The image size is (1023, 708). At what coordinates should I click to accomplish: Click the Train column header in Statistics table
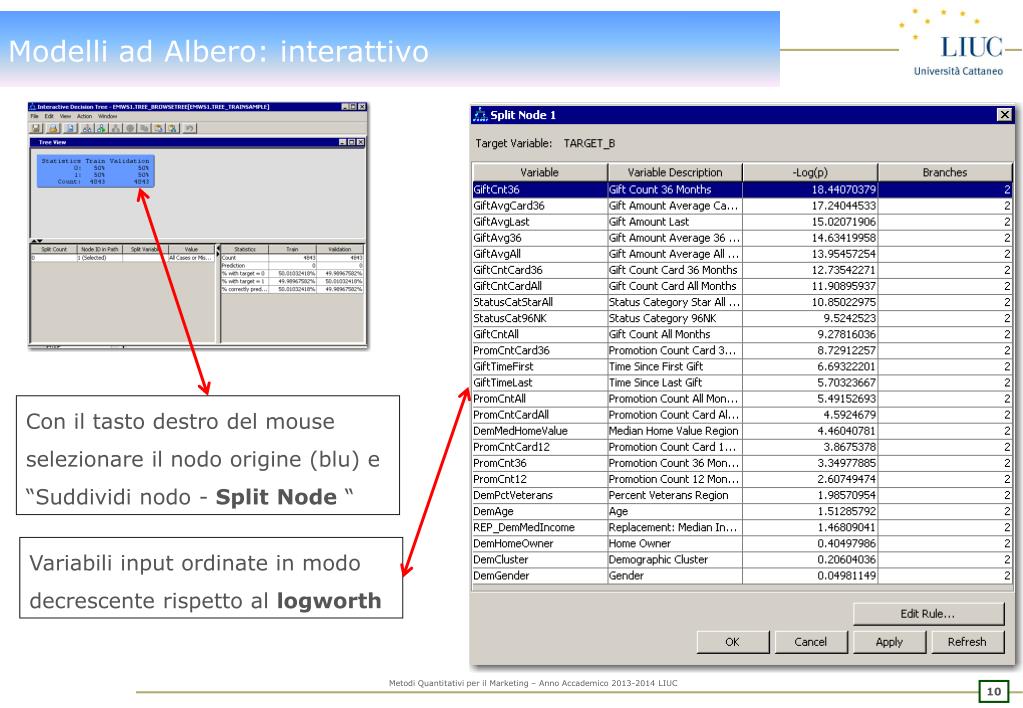[292, 249]
